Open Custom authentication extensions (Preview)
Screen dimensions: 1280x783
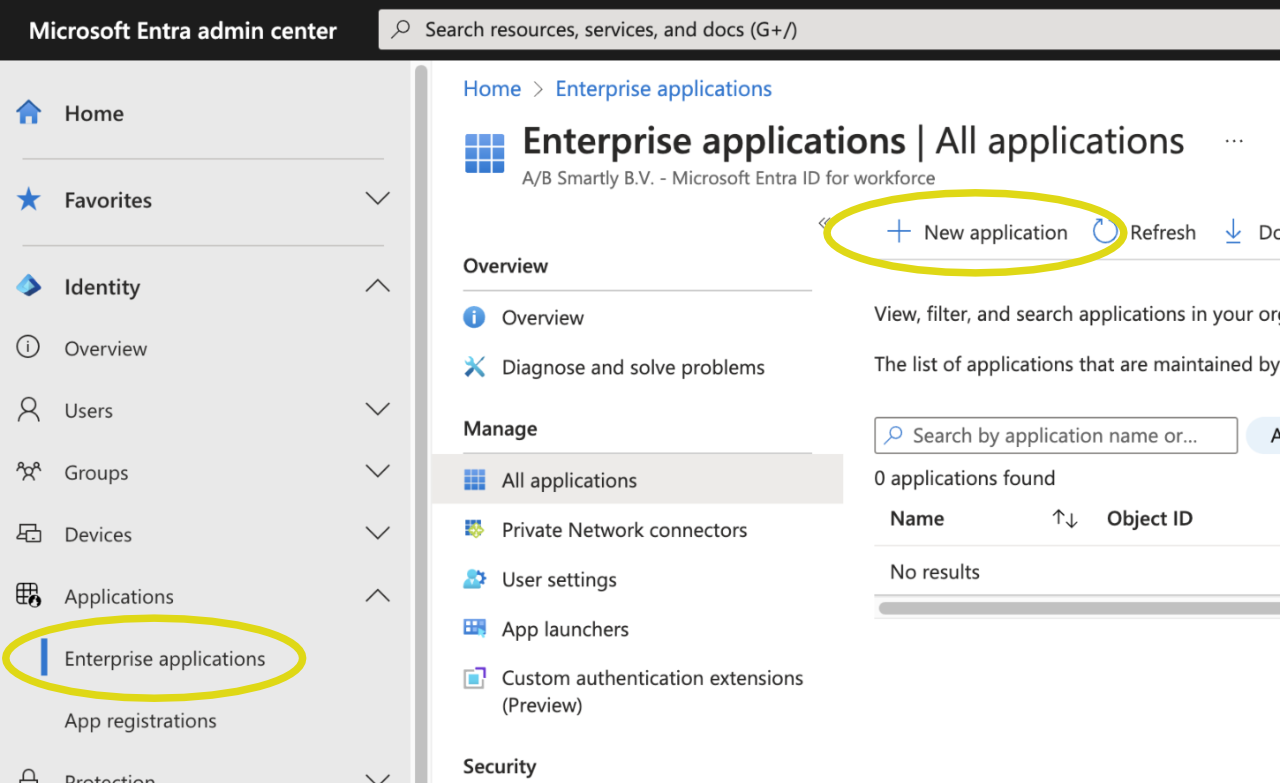(x=652, y=691)
